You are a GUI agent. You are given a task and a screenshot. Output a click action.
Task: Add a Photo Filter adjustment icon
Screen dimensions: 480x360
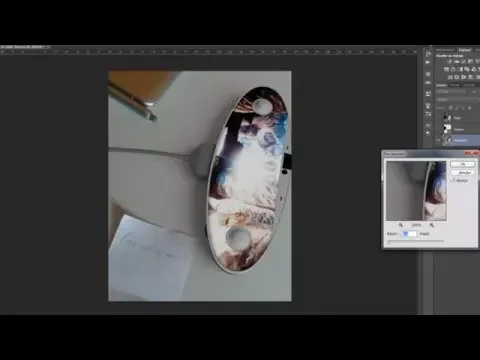point(467,69)
